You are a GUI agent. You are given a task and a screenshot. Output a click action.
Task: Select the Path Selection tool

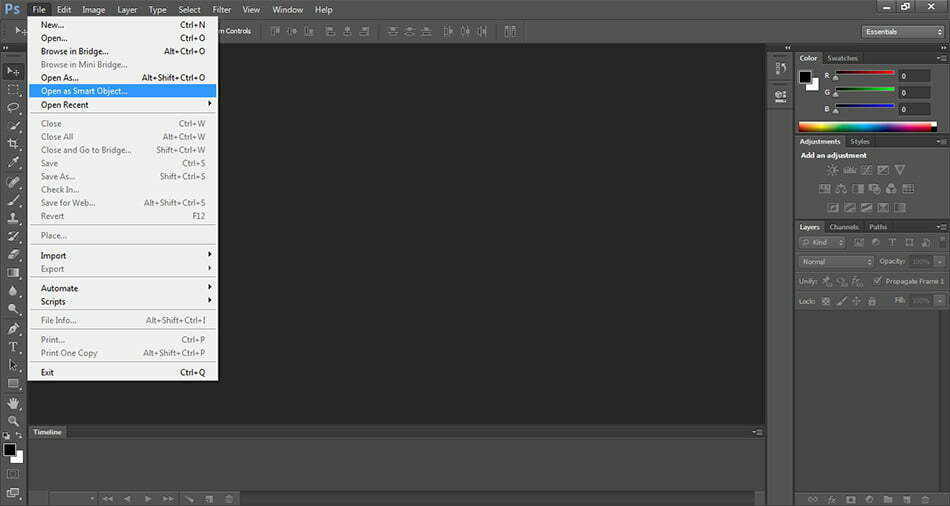pyautogui.click(x=13, y=365)
